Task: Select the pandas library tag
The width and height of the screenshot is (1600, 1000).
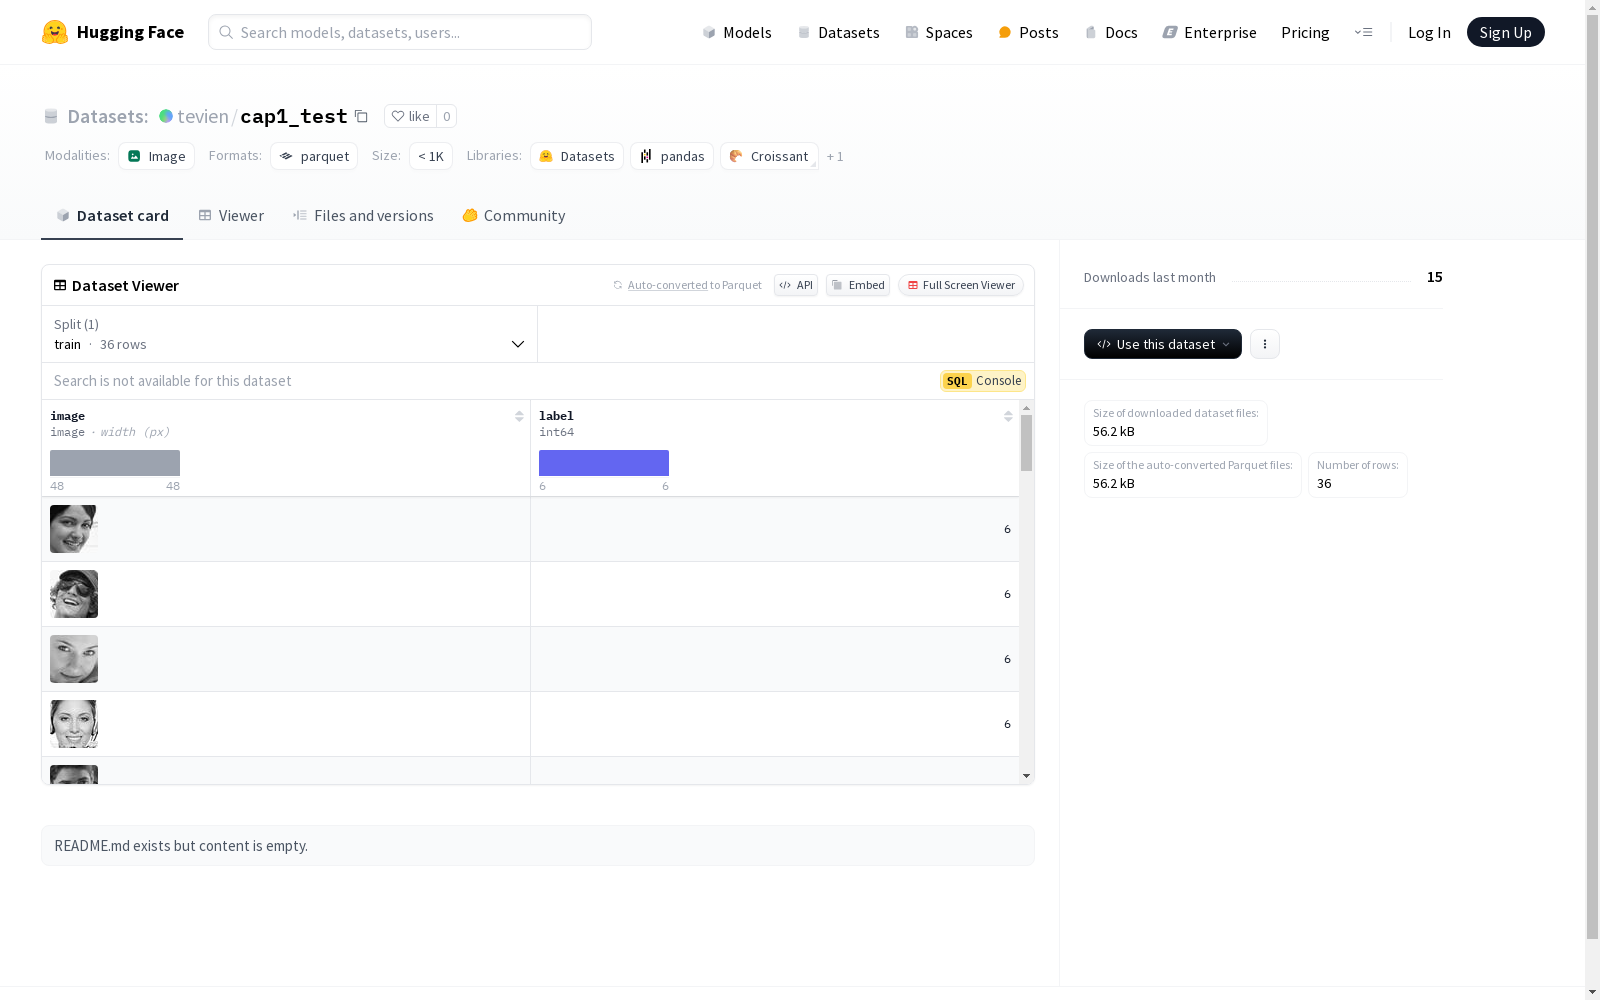Action: (x=672, y=156)
